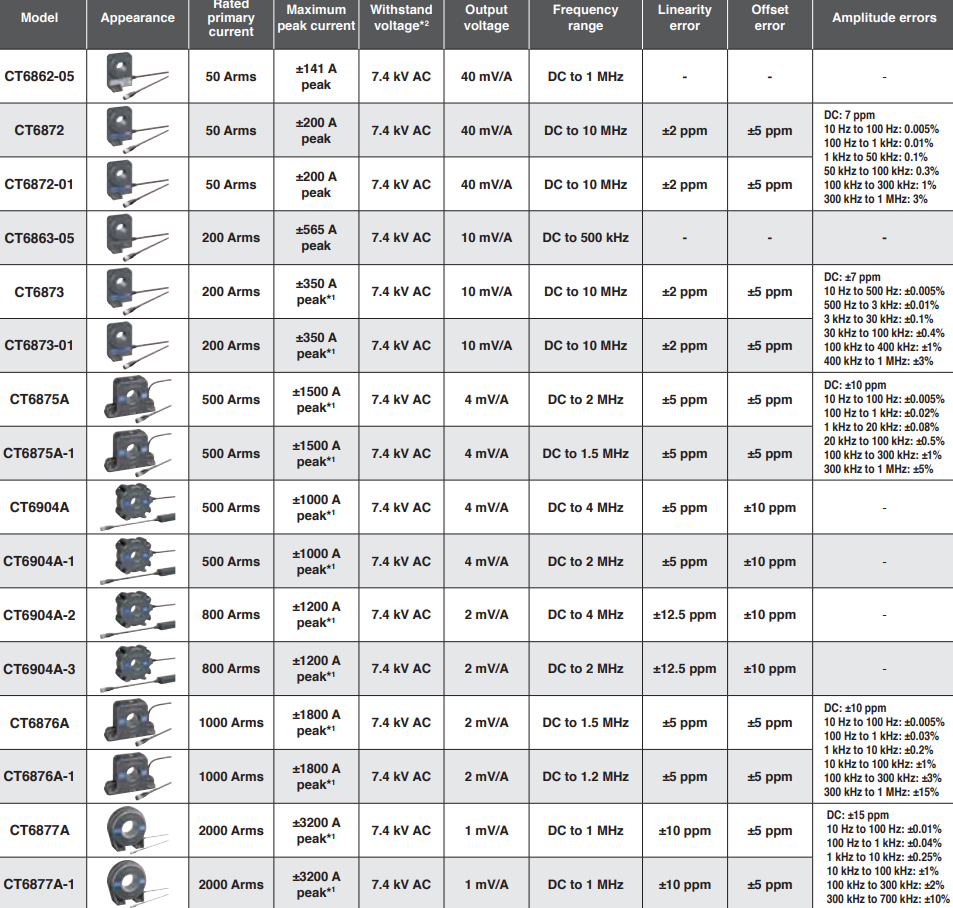953x908 pixels.
Task: Click the CT6873 model cell
Action: tap(43, 292)
